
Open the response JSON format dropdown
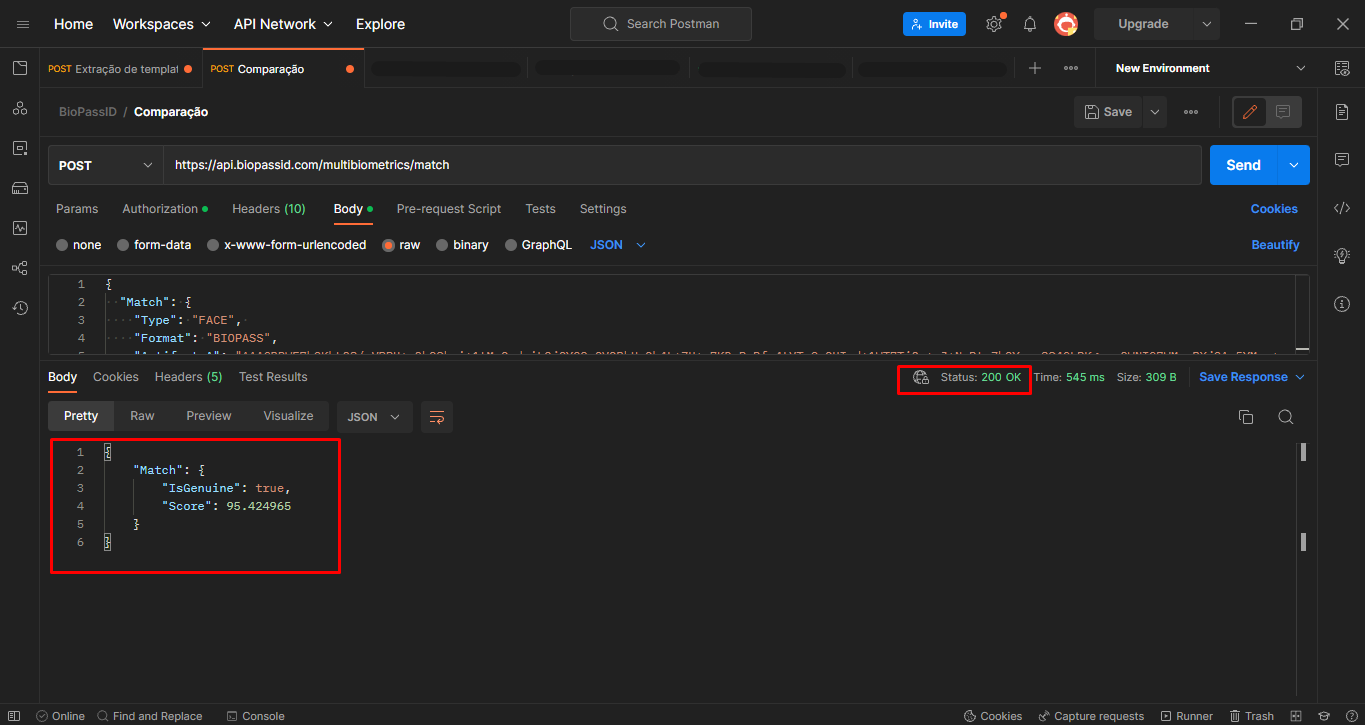pos(375,417)
